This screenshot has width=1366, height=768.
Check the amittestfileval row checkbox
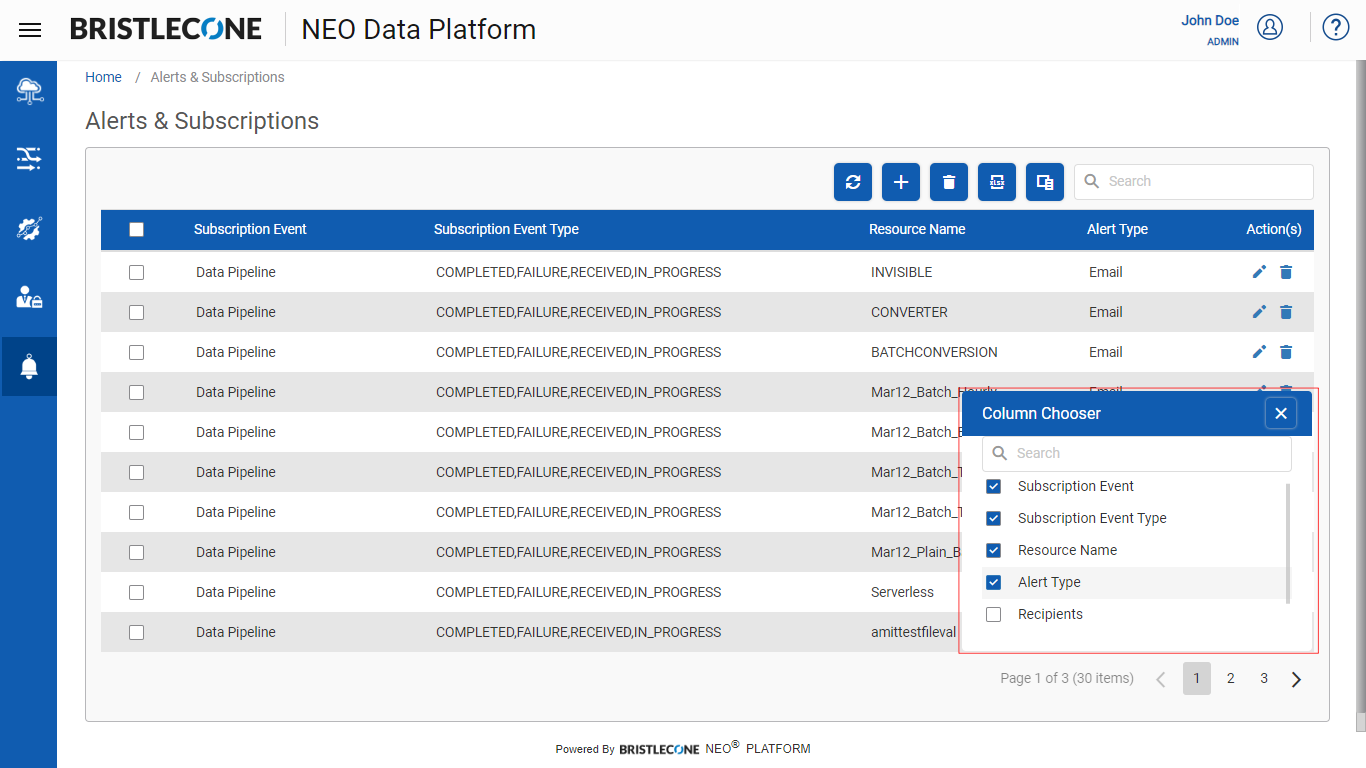(x=137, y=632)
